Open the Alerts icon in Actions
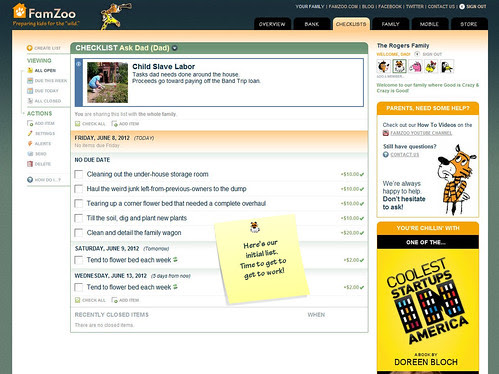 (30, 144)
